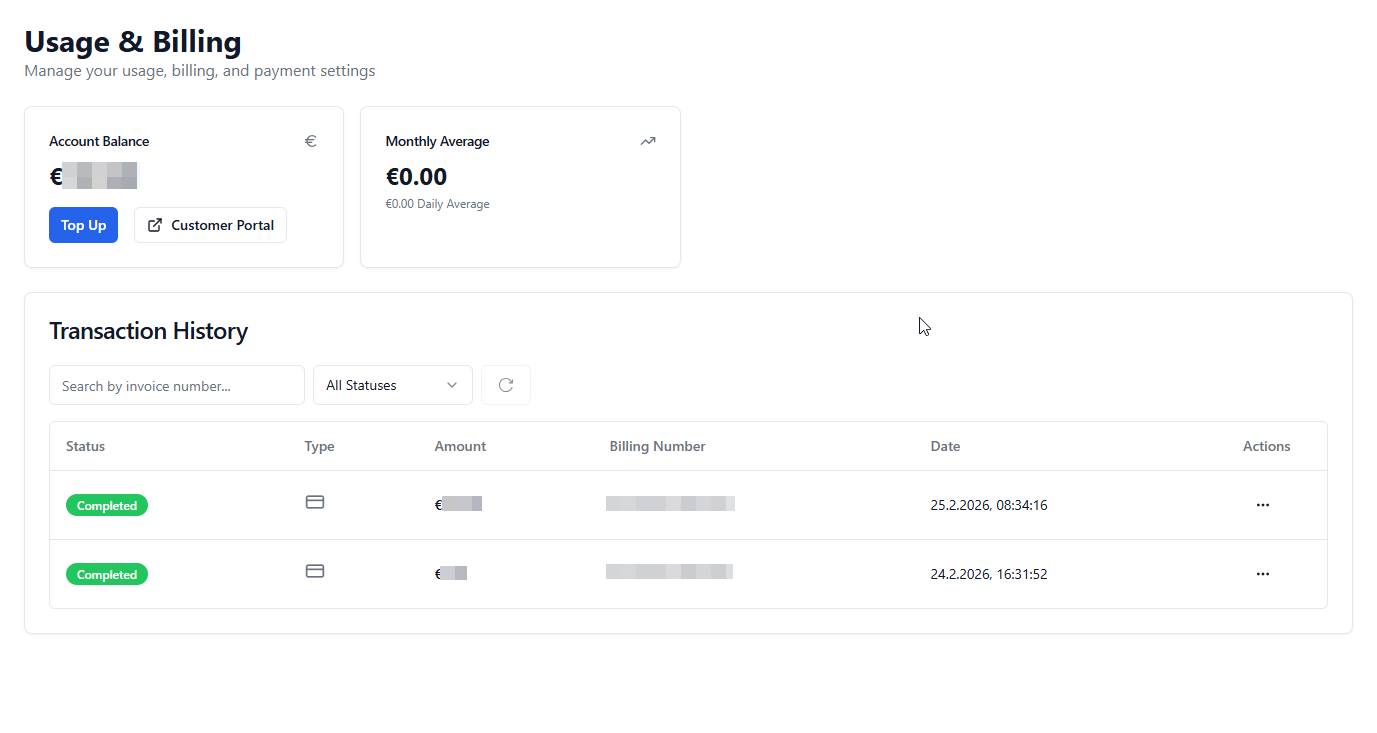Click Completed badge on the 24.2.2026 row
Image resolution: width=1377 pixels, height=733 pixels.
[x=107, y=574]
